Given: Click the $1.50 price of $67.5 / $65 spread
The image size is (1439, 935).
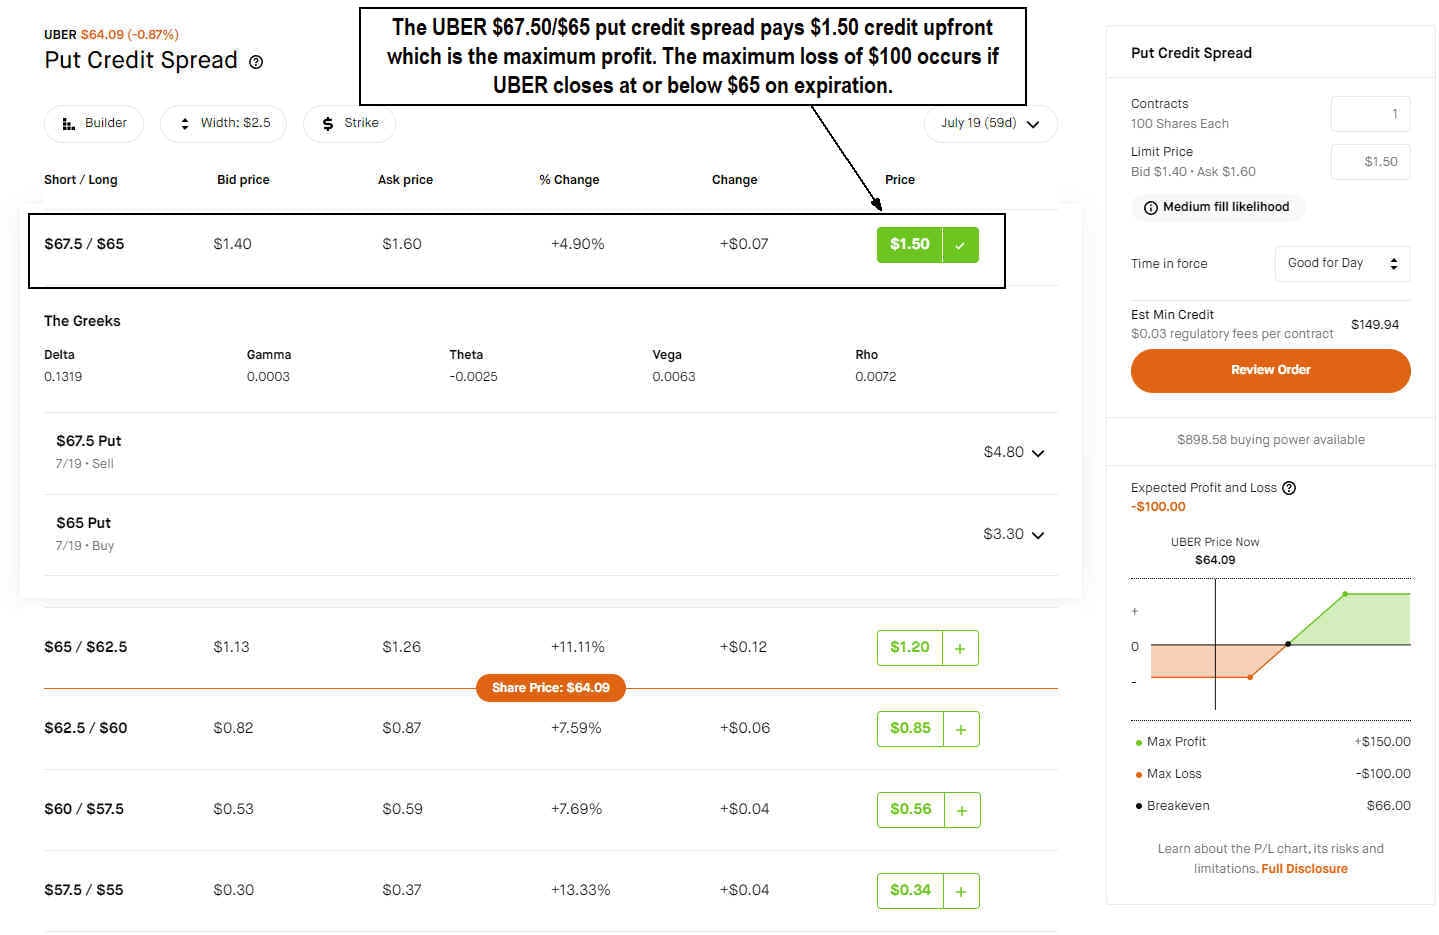Looking at the screenshot, I should coord(909,244).
